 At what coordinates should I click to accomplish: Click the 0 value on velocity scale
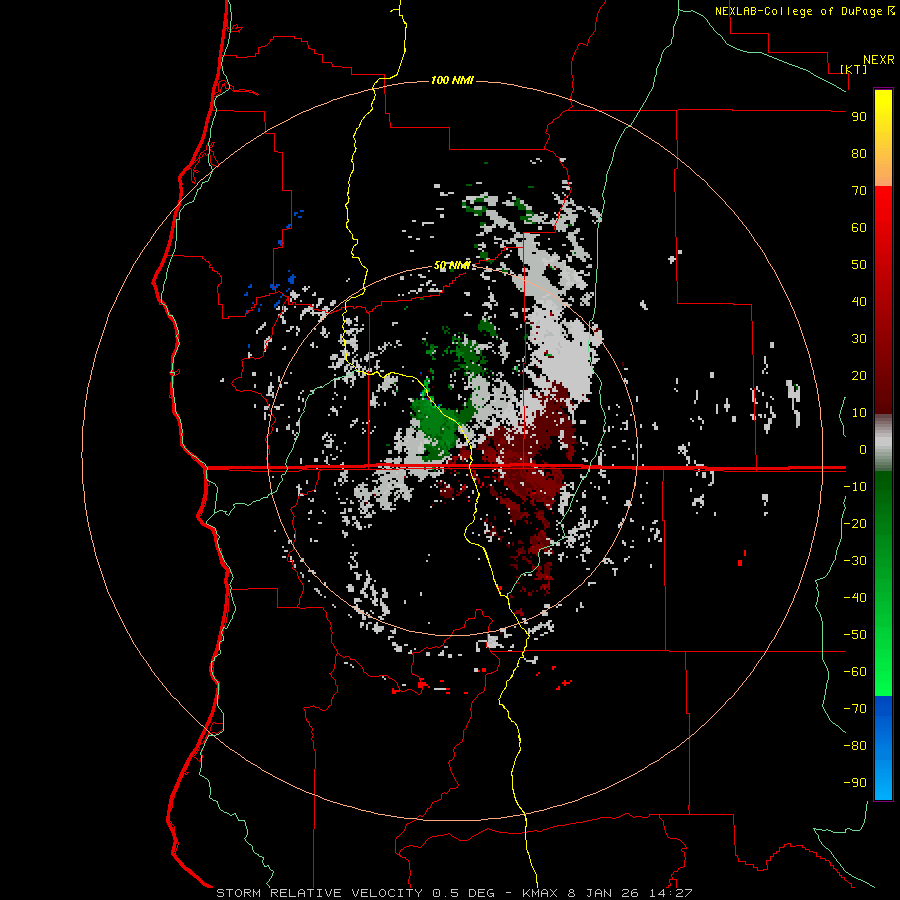click(x=863, y=449)
